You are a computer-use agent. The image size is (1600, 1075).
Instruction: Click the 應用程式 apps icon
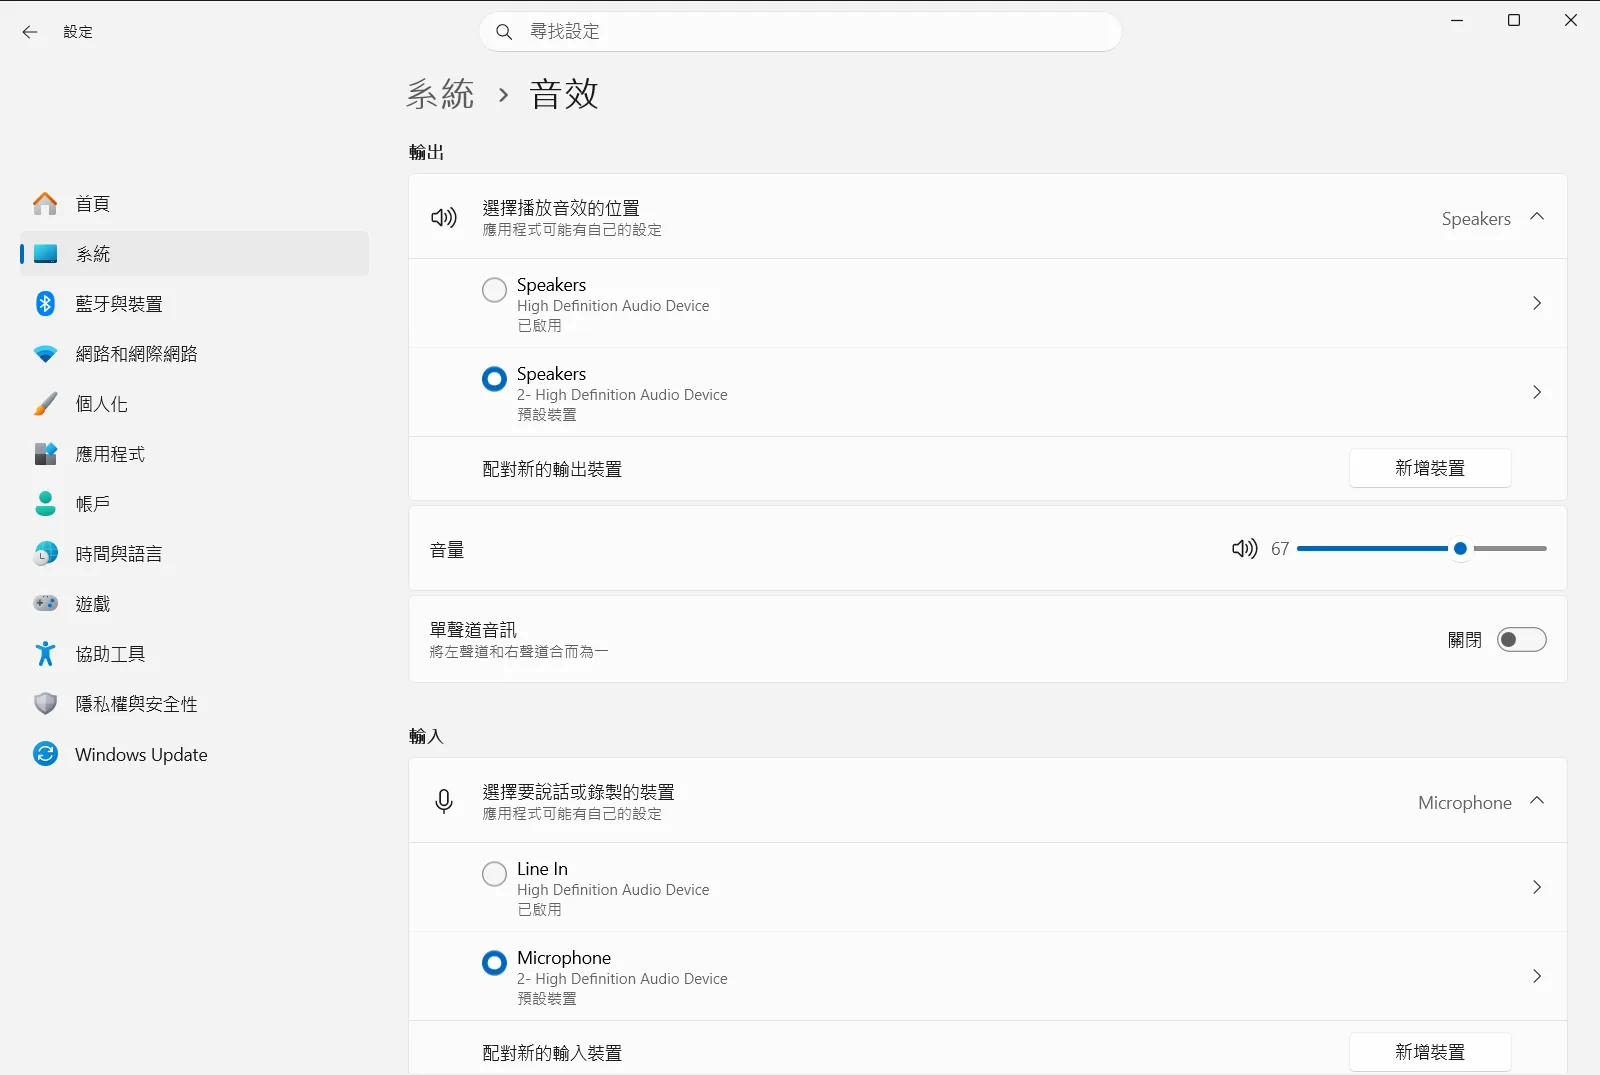(x=45, y=454)
